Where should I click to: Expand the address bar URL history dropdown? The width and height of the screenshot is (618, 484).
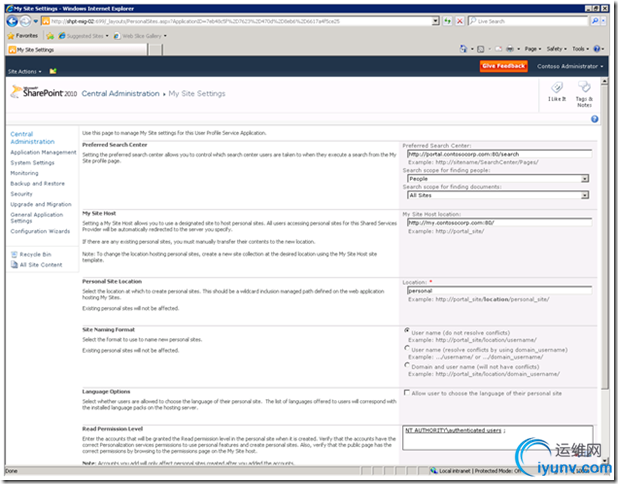pos(436,21)
